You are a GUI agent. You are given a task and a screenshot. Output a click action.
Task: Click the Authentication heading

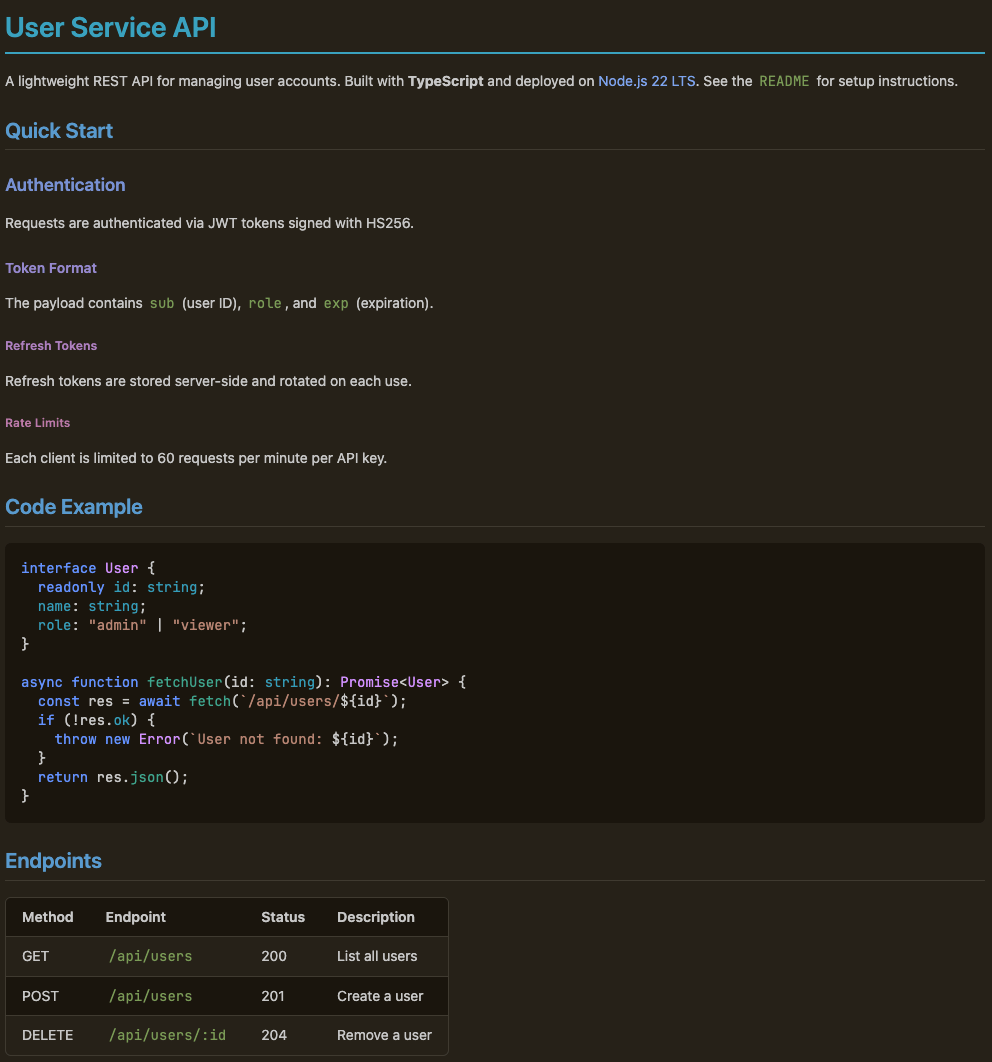click(65, 185)
